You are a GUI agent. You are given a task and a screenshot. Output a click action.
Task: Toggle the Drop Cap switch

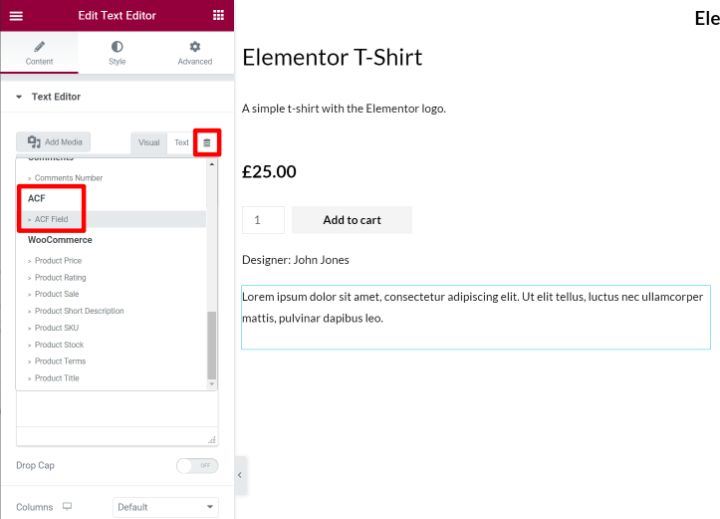196,466
